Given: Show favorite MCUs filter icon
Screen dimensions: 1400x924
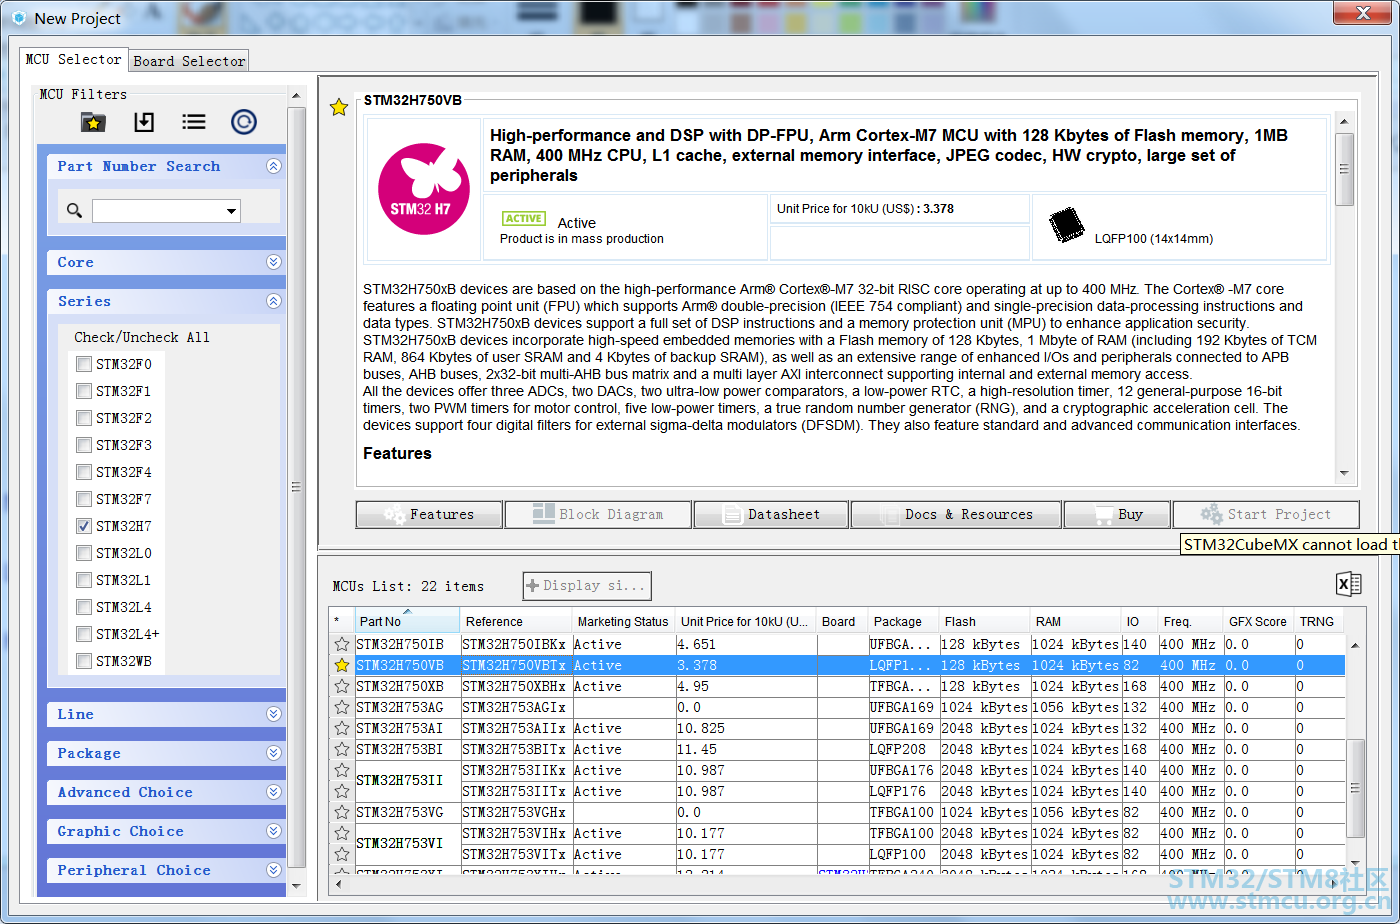Looking at the screenshot, I should point(93,122).
